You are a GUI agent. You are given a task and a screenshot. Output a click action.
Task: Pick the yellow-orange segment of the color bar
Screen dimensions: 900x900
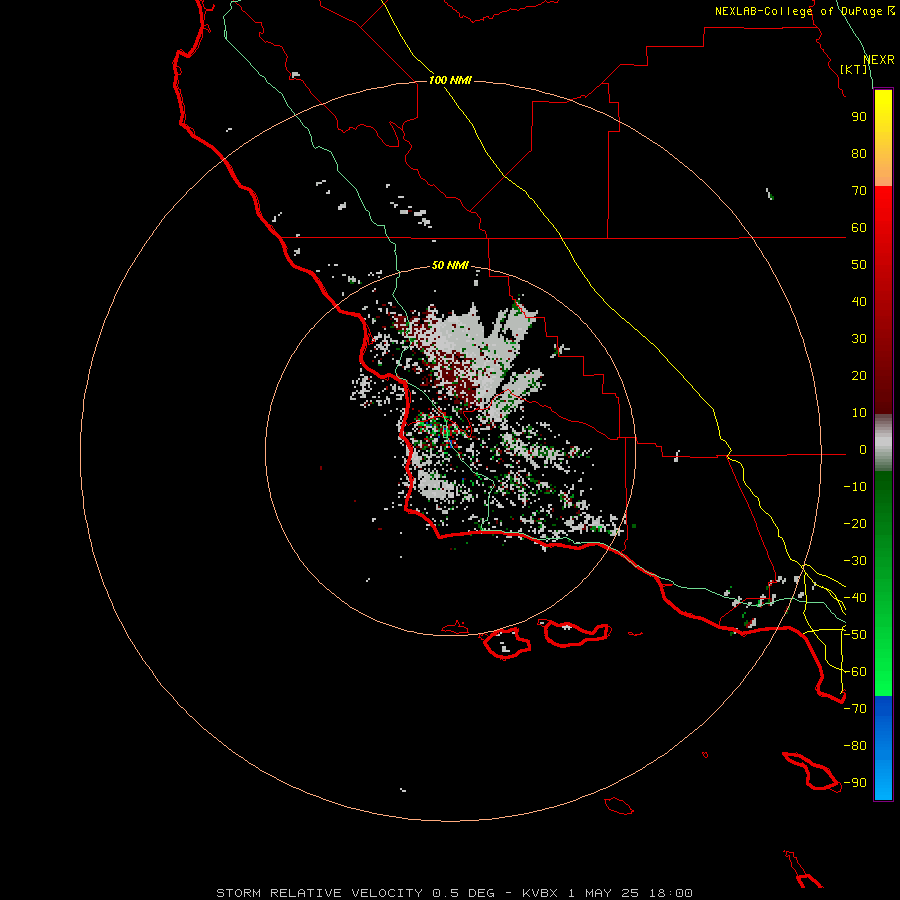(x=883, y=138)
